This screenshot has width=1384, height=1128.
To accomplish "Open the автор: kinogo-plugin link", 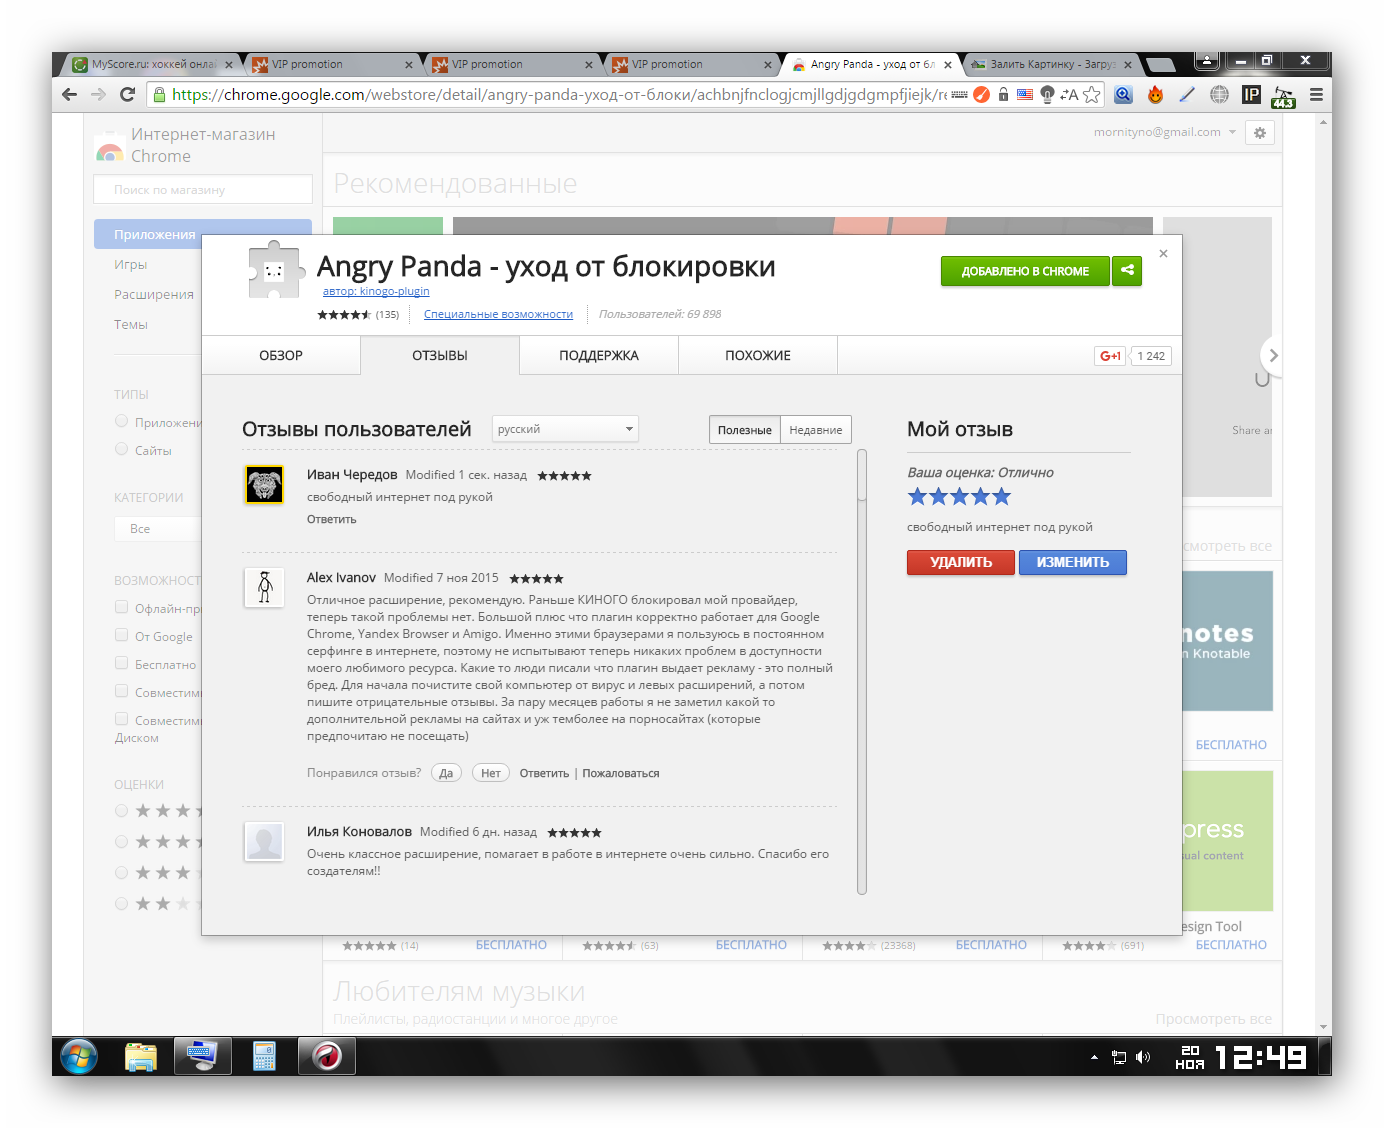I will (376, 291).
